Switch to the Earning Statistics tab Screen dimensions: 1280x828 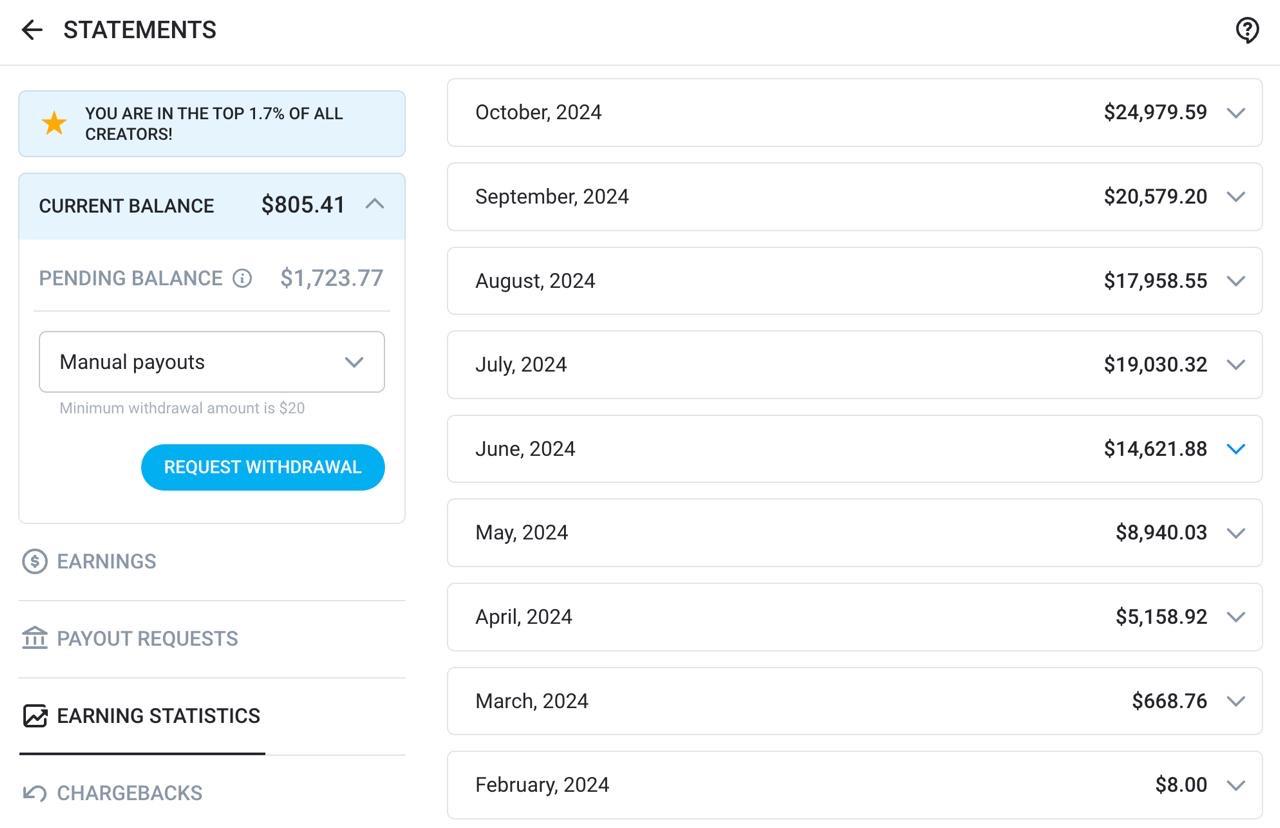click(x=158, y=716)
